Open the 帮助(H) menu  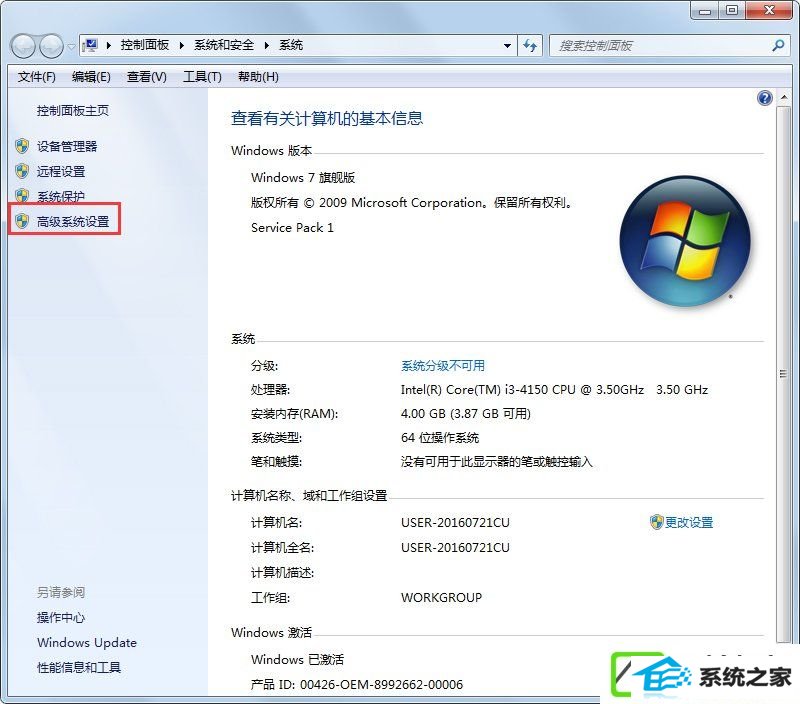point(258,77)
